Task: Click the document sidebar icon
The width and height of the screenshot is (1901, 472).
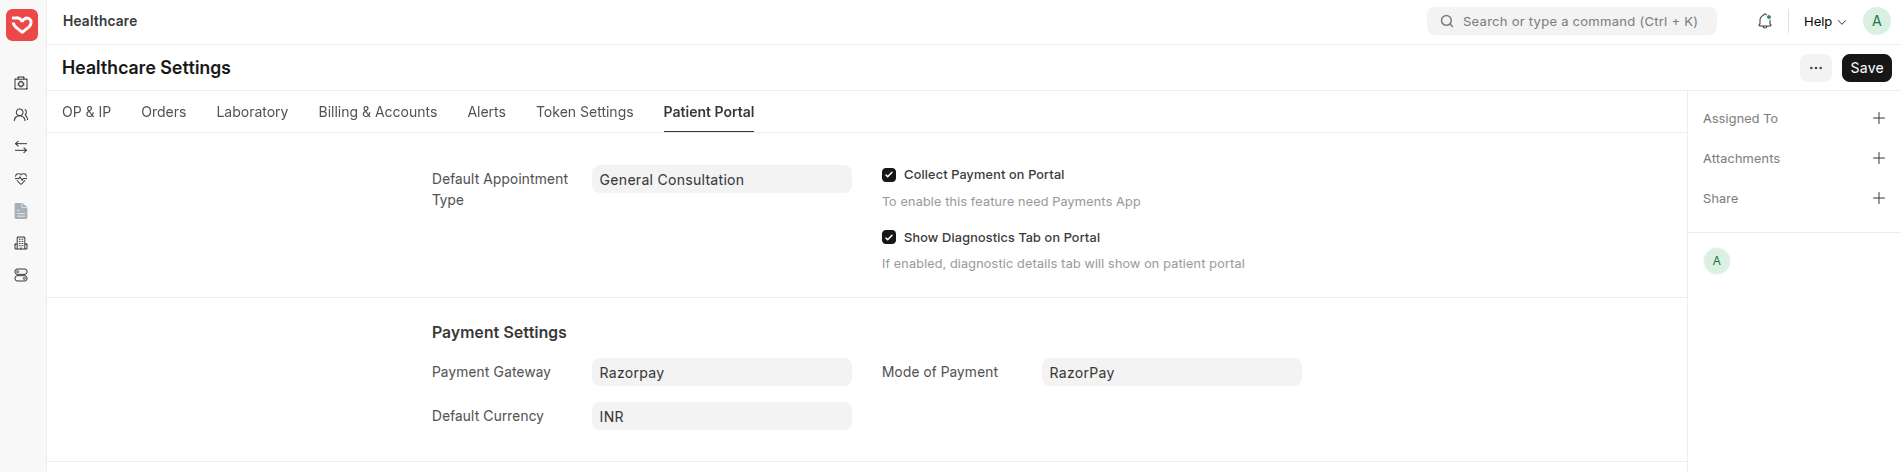Action: 21,211
